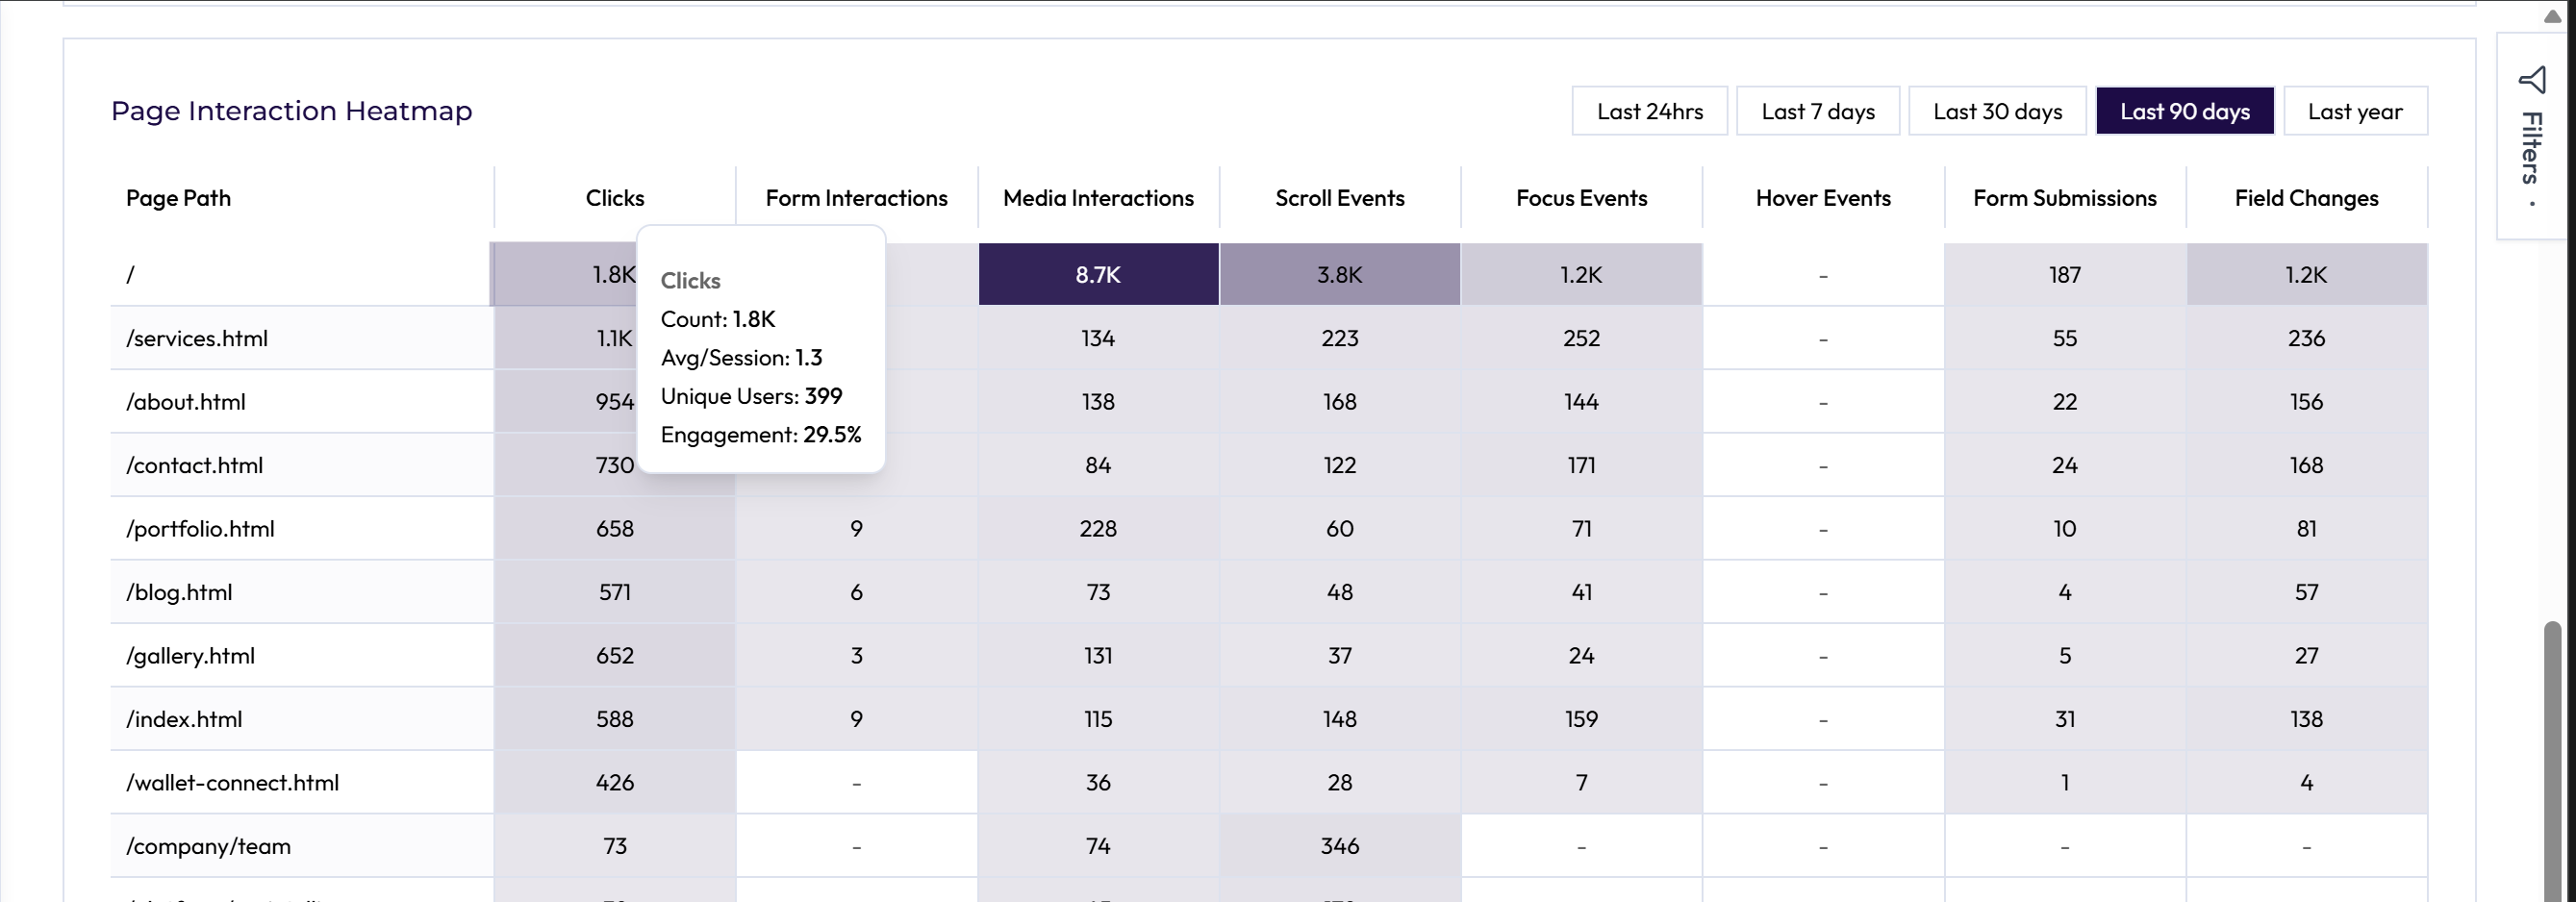Click the Media Interactions column header
The height and width of the screenshot is (902, 2576).
(x=1098, y=198)
